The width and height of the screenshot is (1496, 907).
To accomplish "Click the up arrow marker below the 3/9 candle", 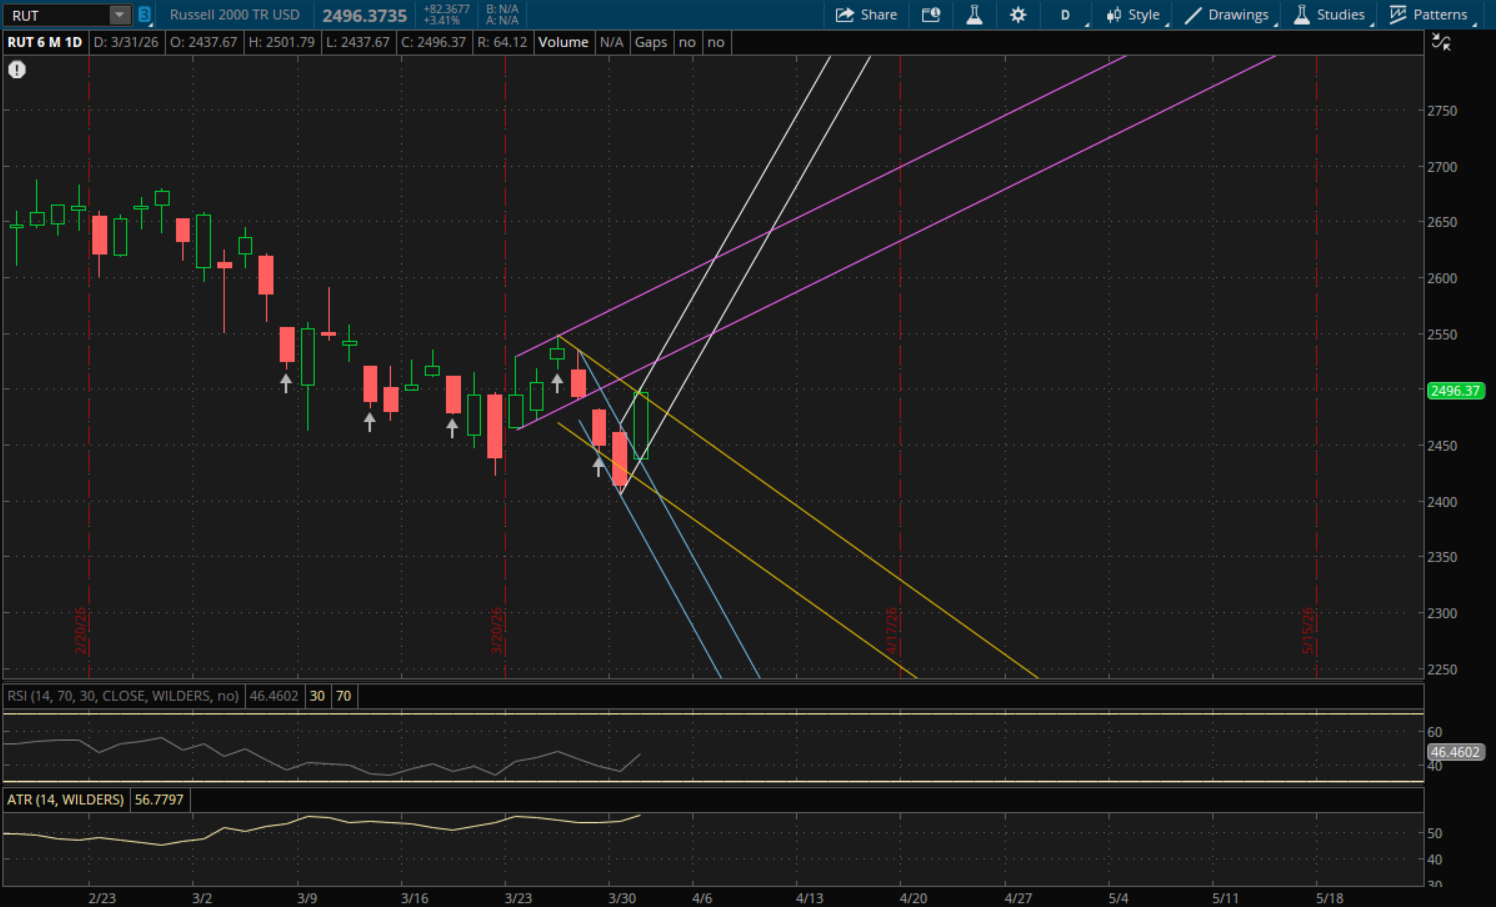I will 286,382.
